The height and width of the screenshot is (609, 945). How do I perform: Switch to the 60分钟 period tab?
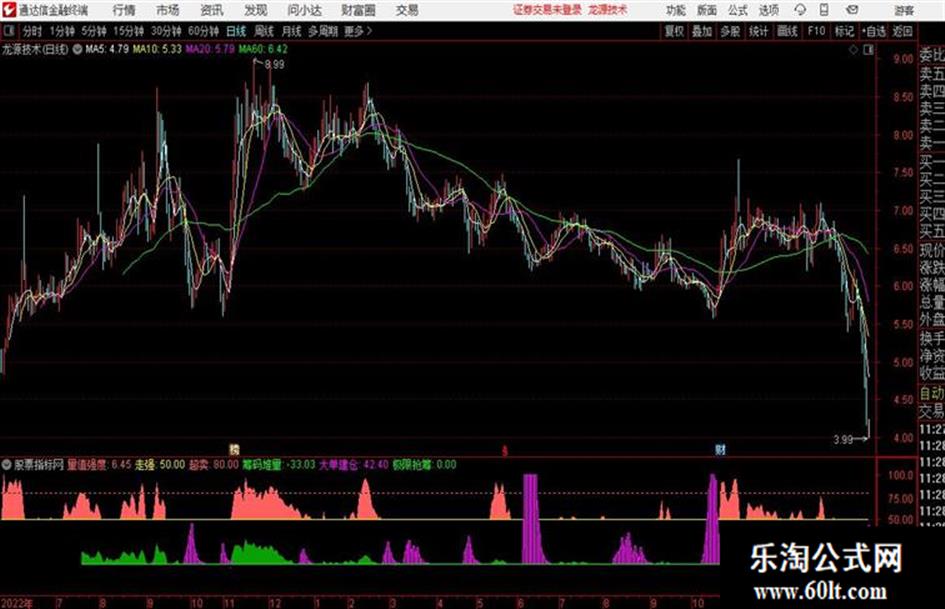click(x=203, y=31)
